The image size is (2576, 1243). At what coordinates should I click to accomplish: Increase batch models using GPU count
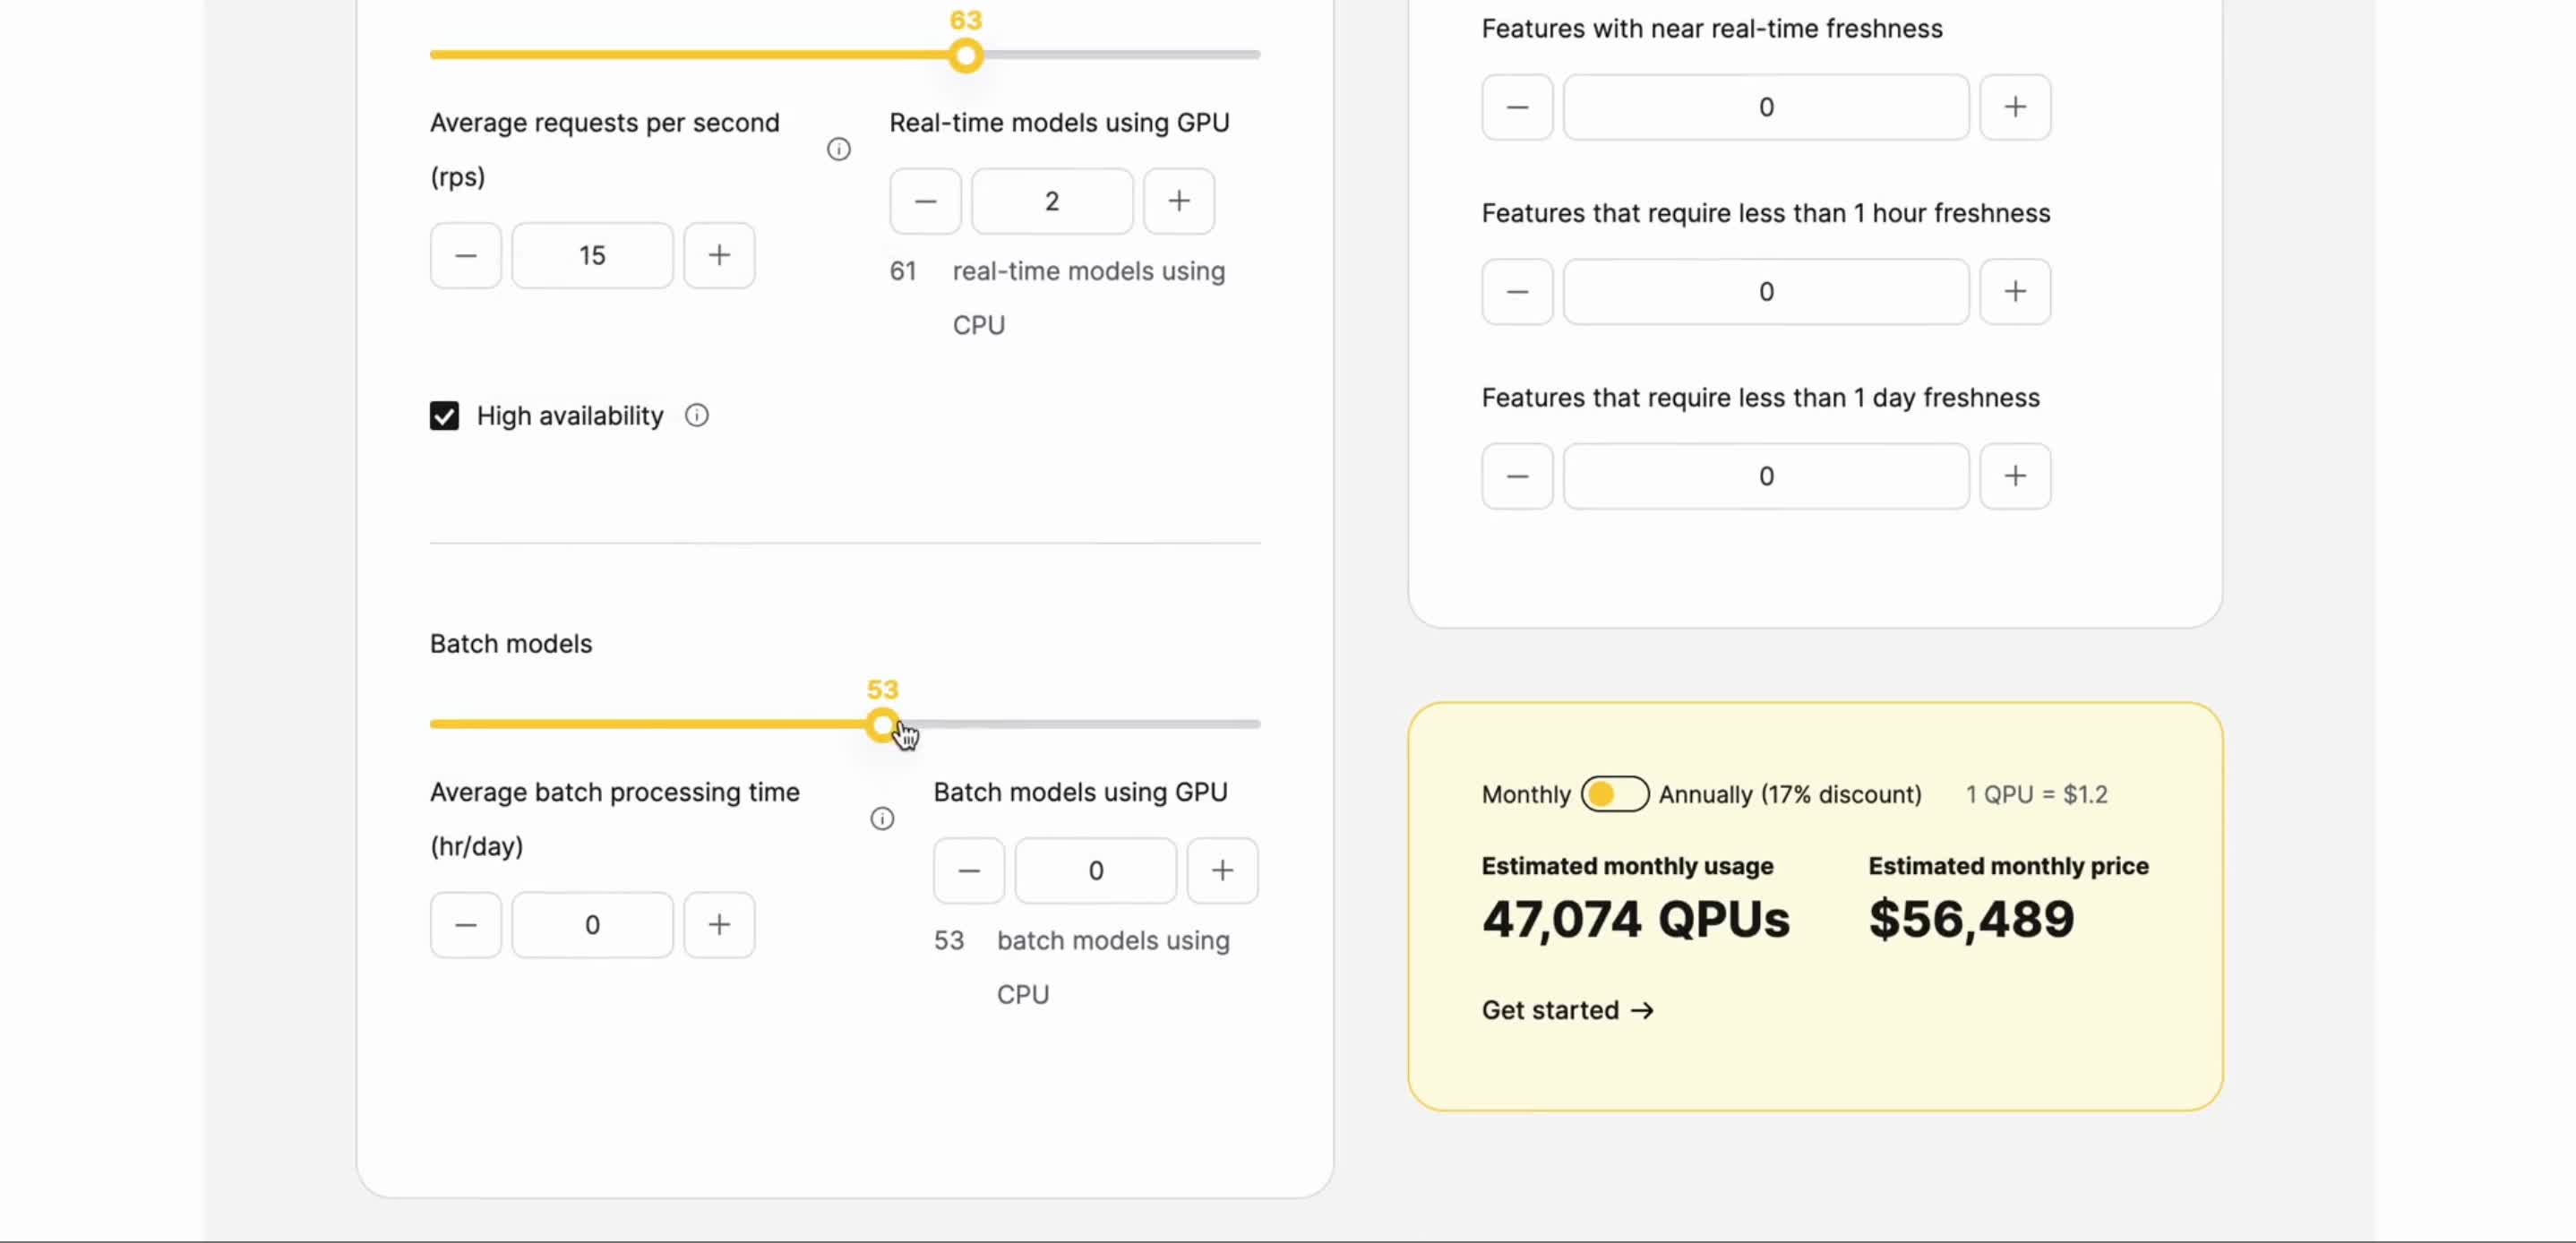pyautogui.click(x=1222, y=871)
